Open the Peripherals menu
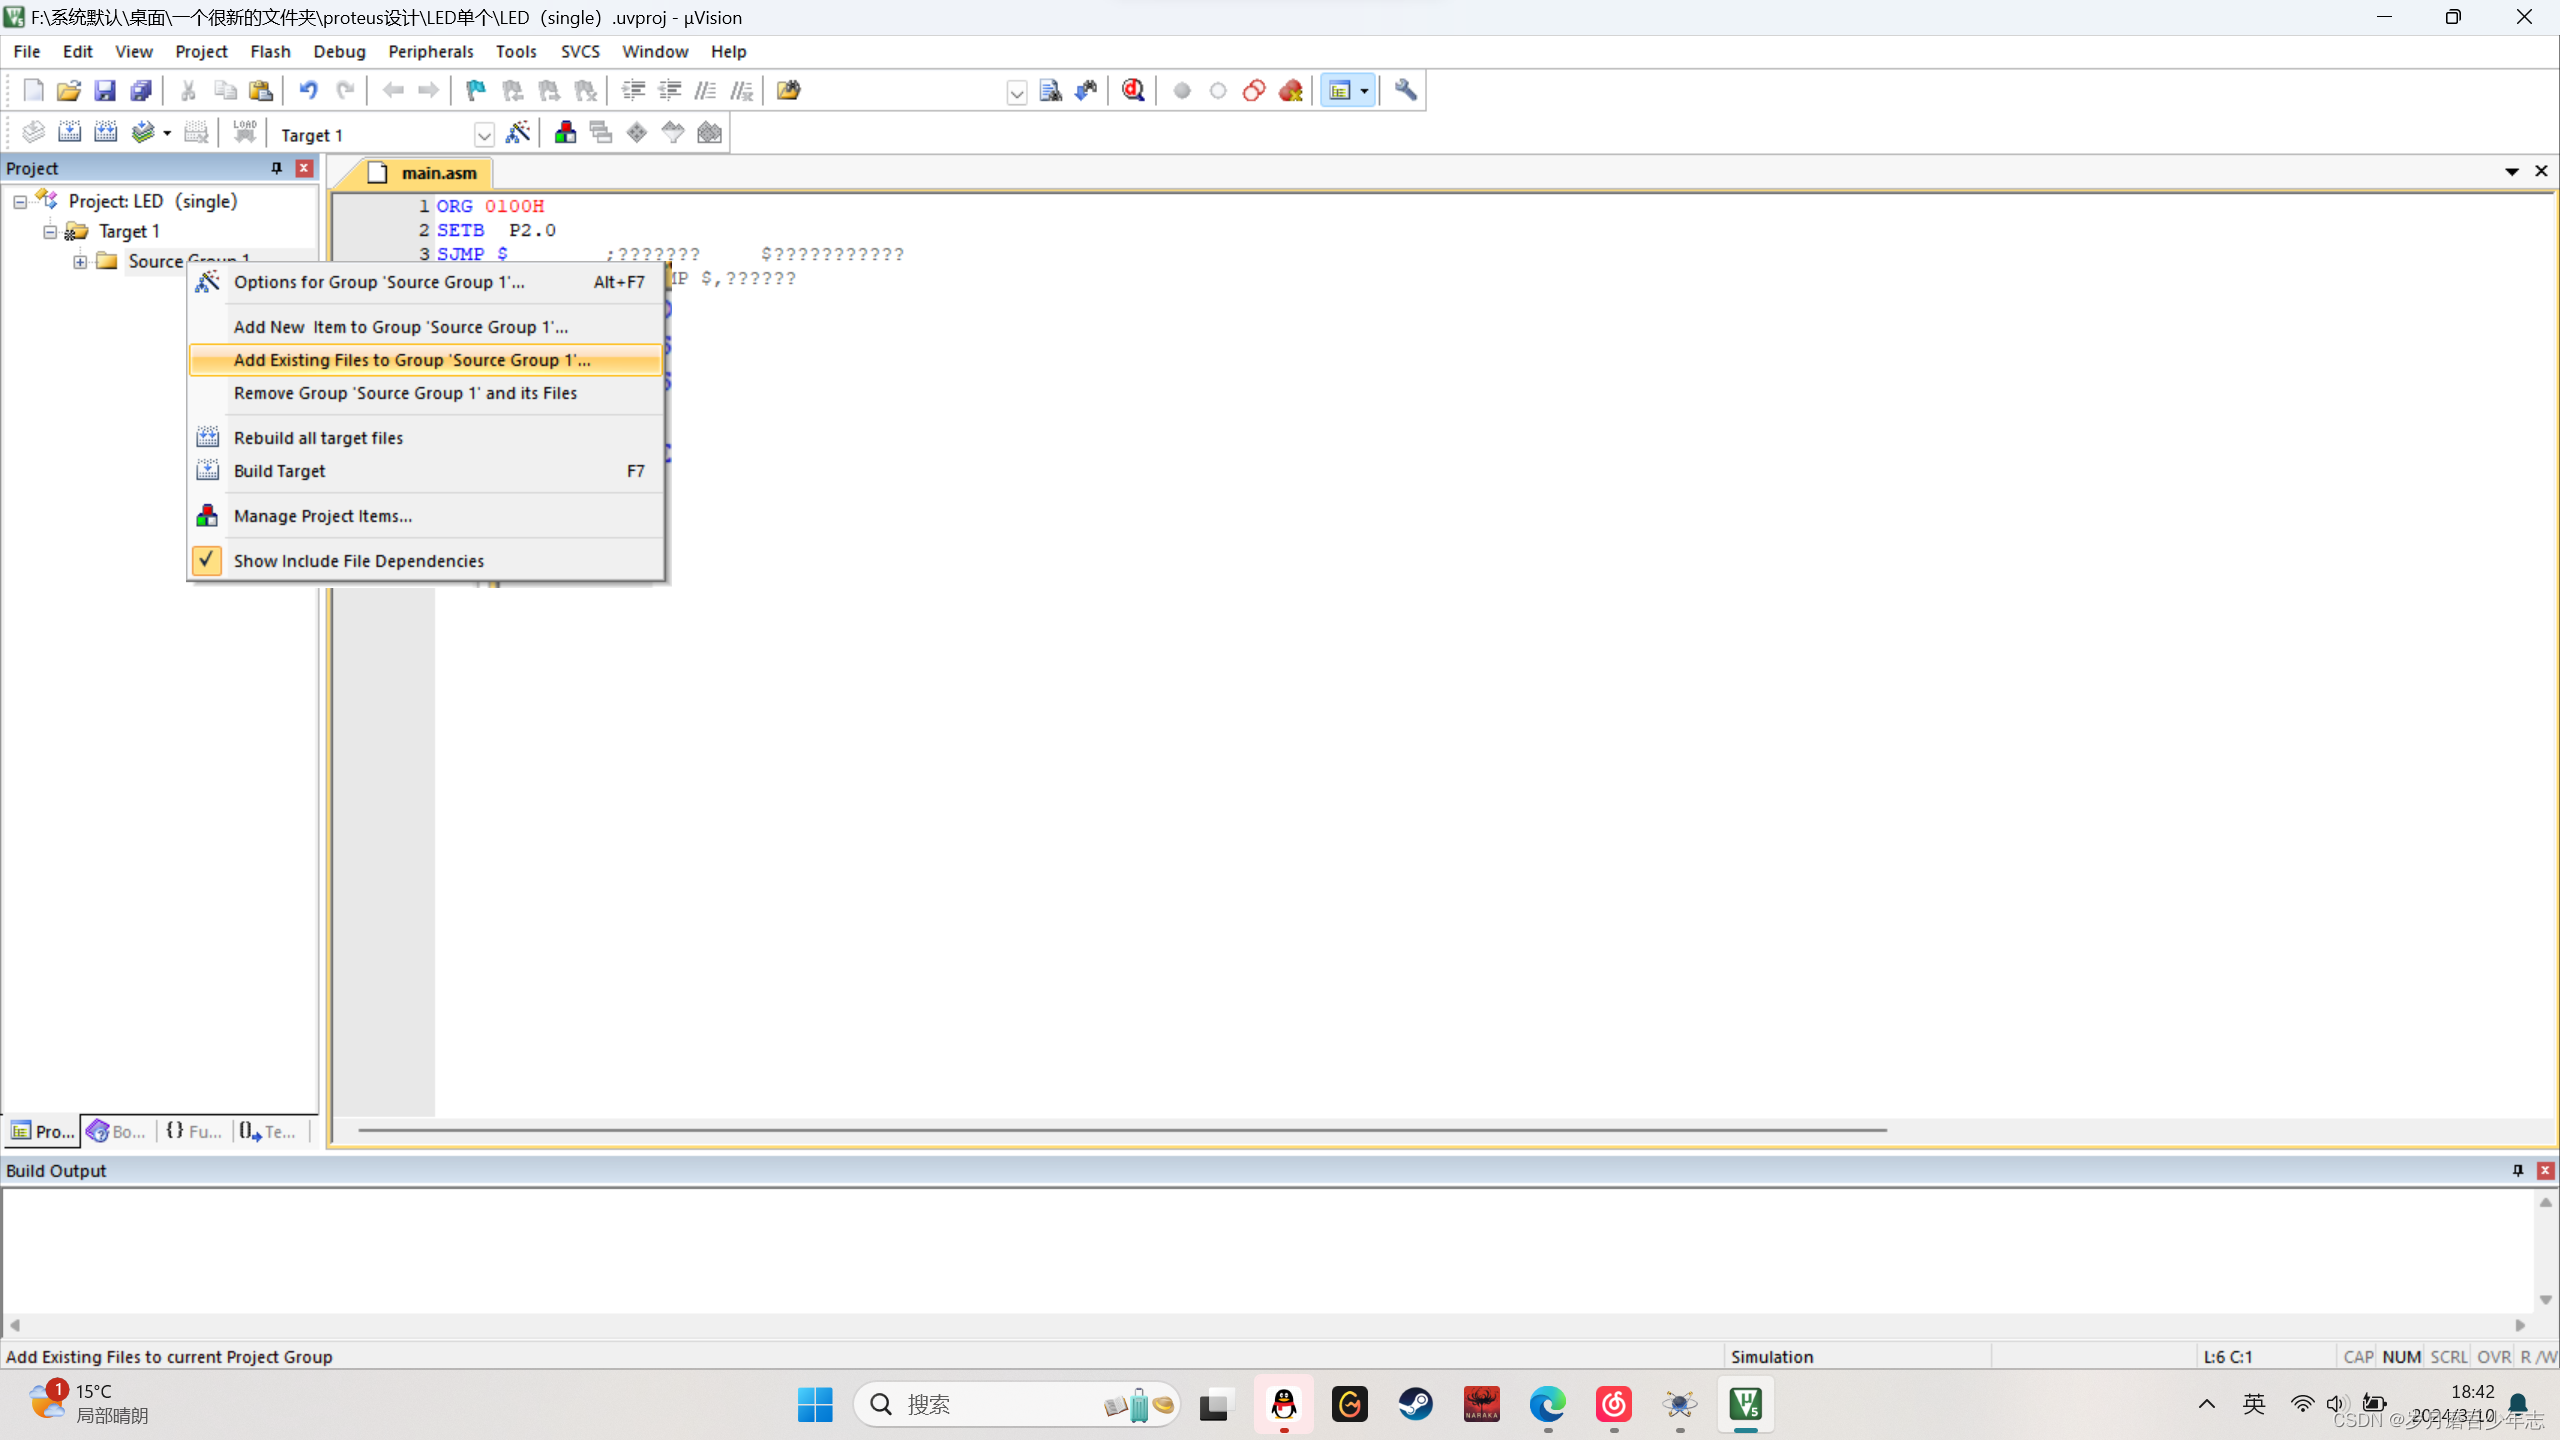Image resolution: width=2560 pixels, height=1440 pixels. pyautogui.click(x=431, y=51)
